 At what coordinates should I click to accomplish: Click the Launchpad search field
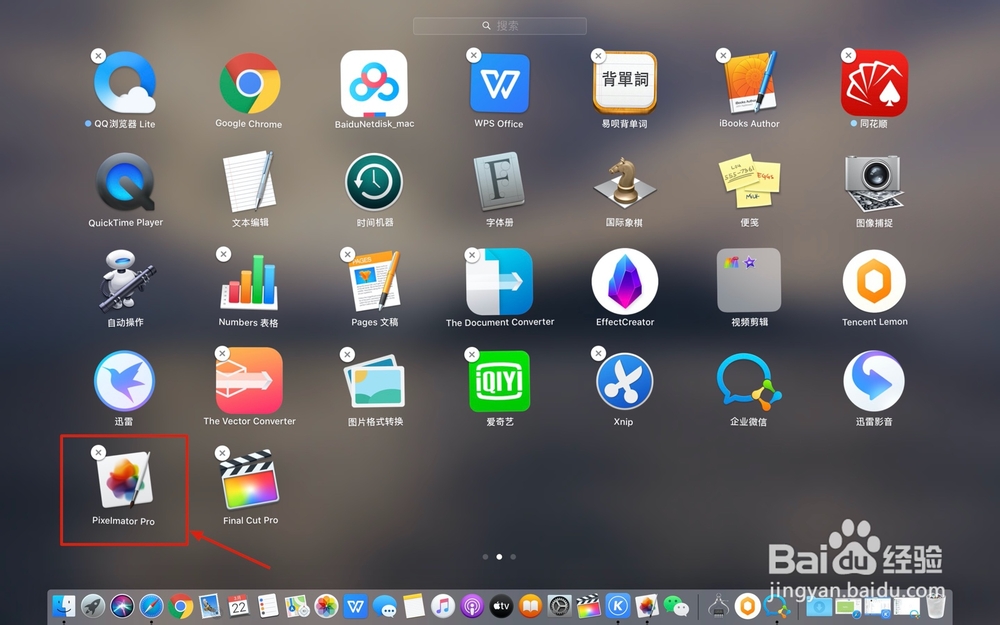point(499,25)
